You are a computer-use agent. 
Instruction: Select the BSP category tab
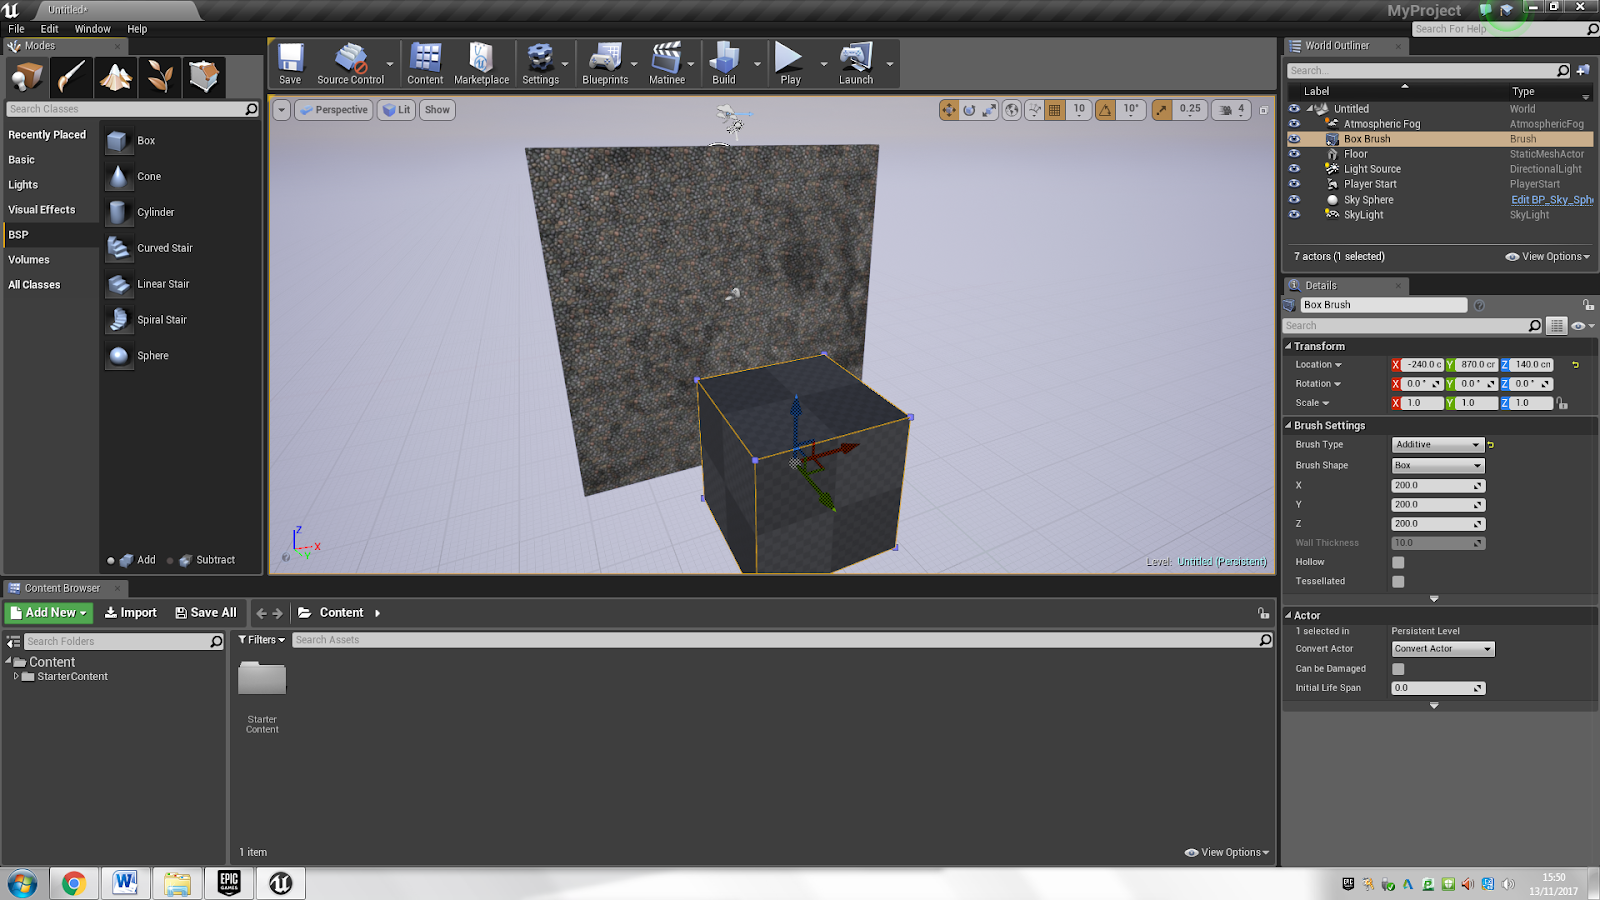coord(51,235)
